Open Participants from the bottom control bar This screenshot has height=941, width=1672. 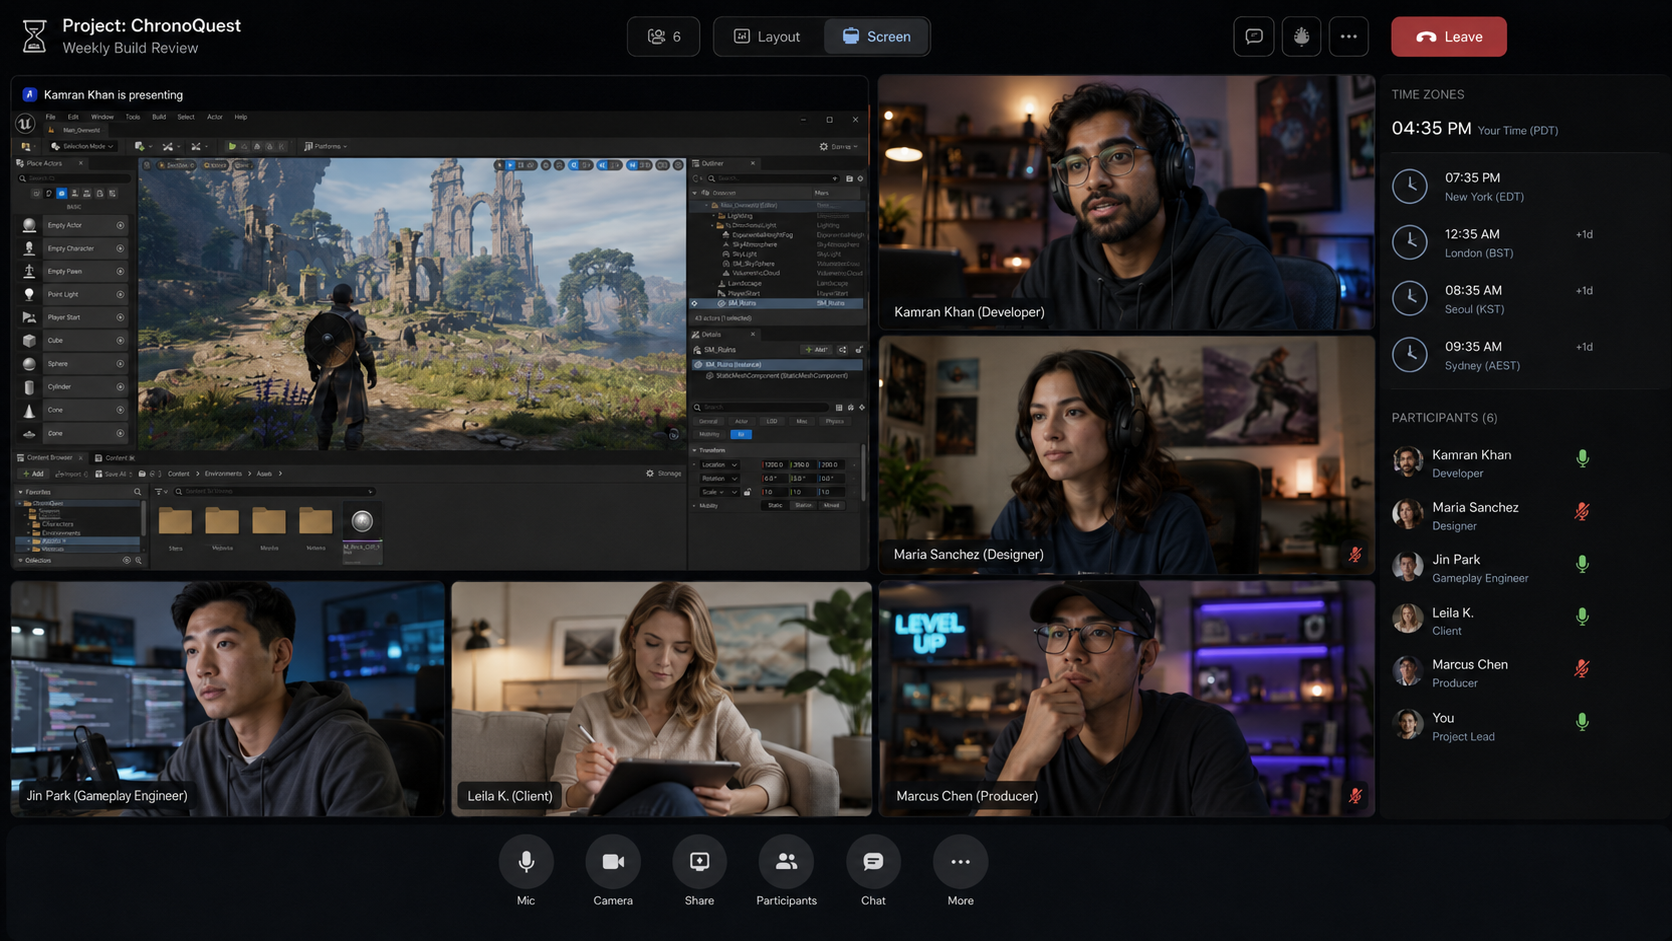(x=786, y=861)
